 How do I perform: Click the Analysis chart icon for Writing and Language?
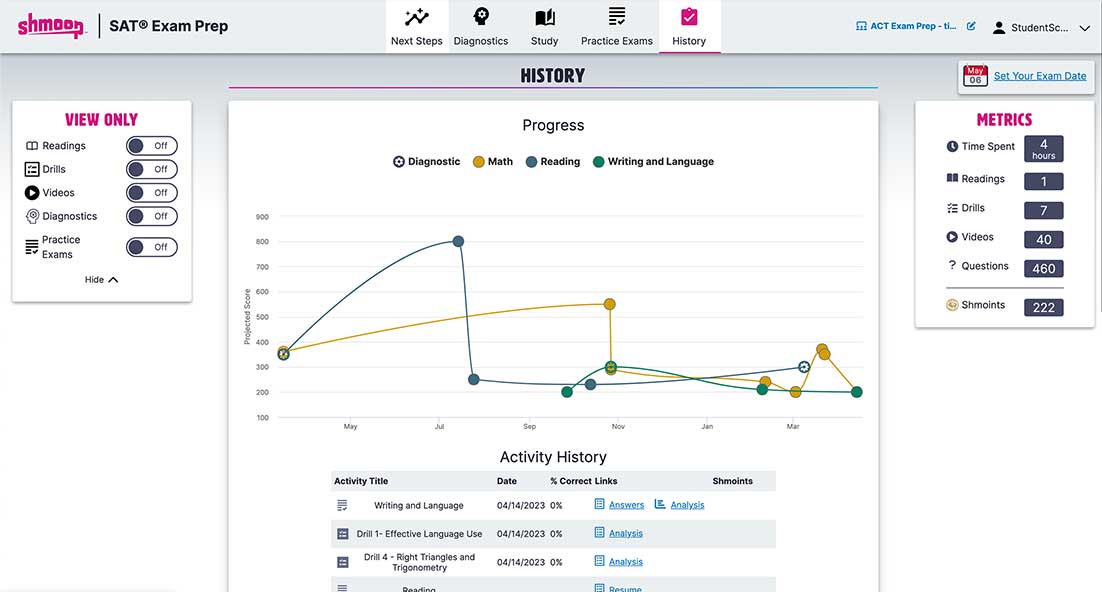[660, 505]
